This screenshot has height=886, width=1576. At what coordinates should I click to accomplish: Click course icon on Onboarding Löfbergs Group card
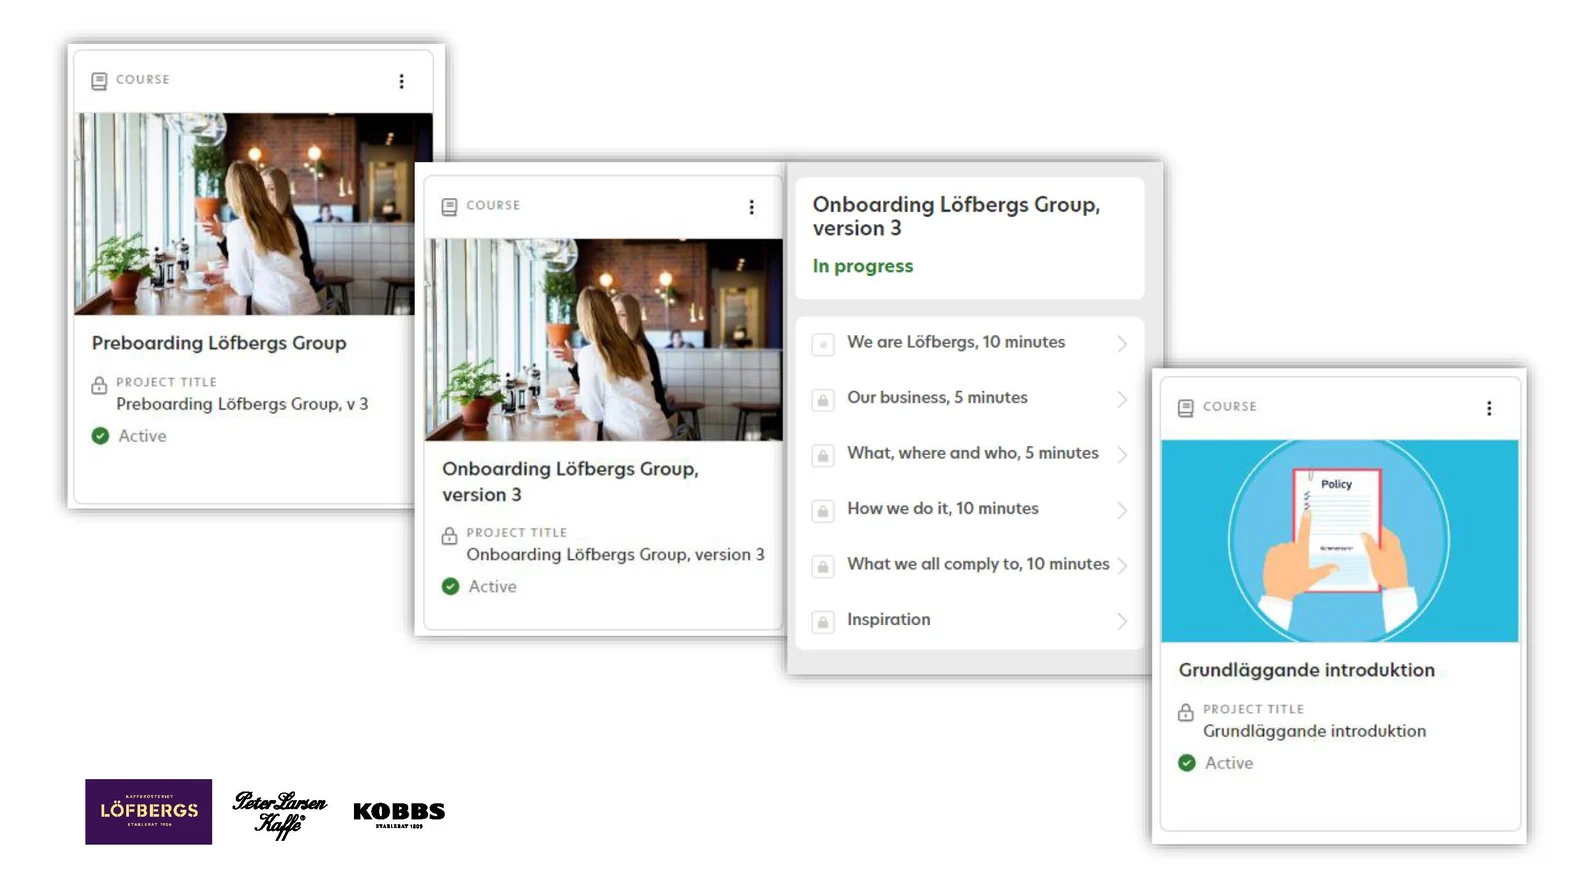click(x=449, y=207)
